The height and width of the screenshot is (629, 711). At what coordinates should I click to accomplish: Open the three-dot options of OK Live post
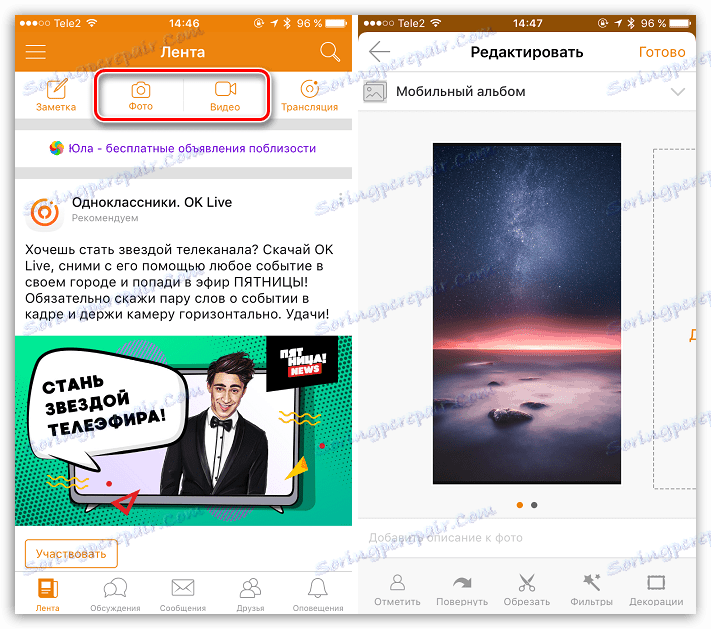pyautogui.click(x=341, y=200)
